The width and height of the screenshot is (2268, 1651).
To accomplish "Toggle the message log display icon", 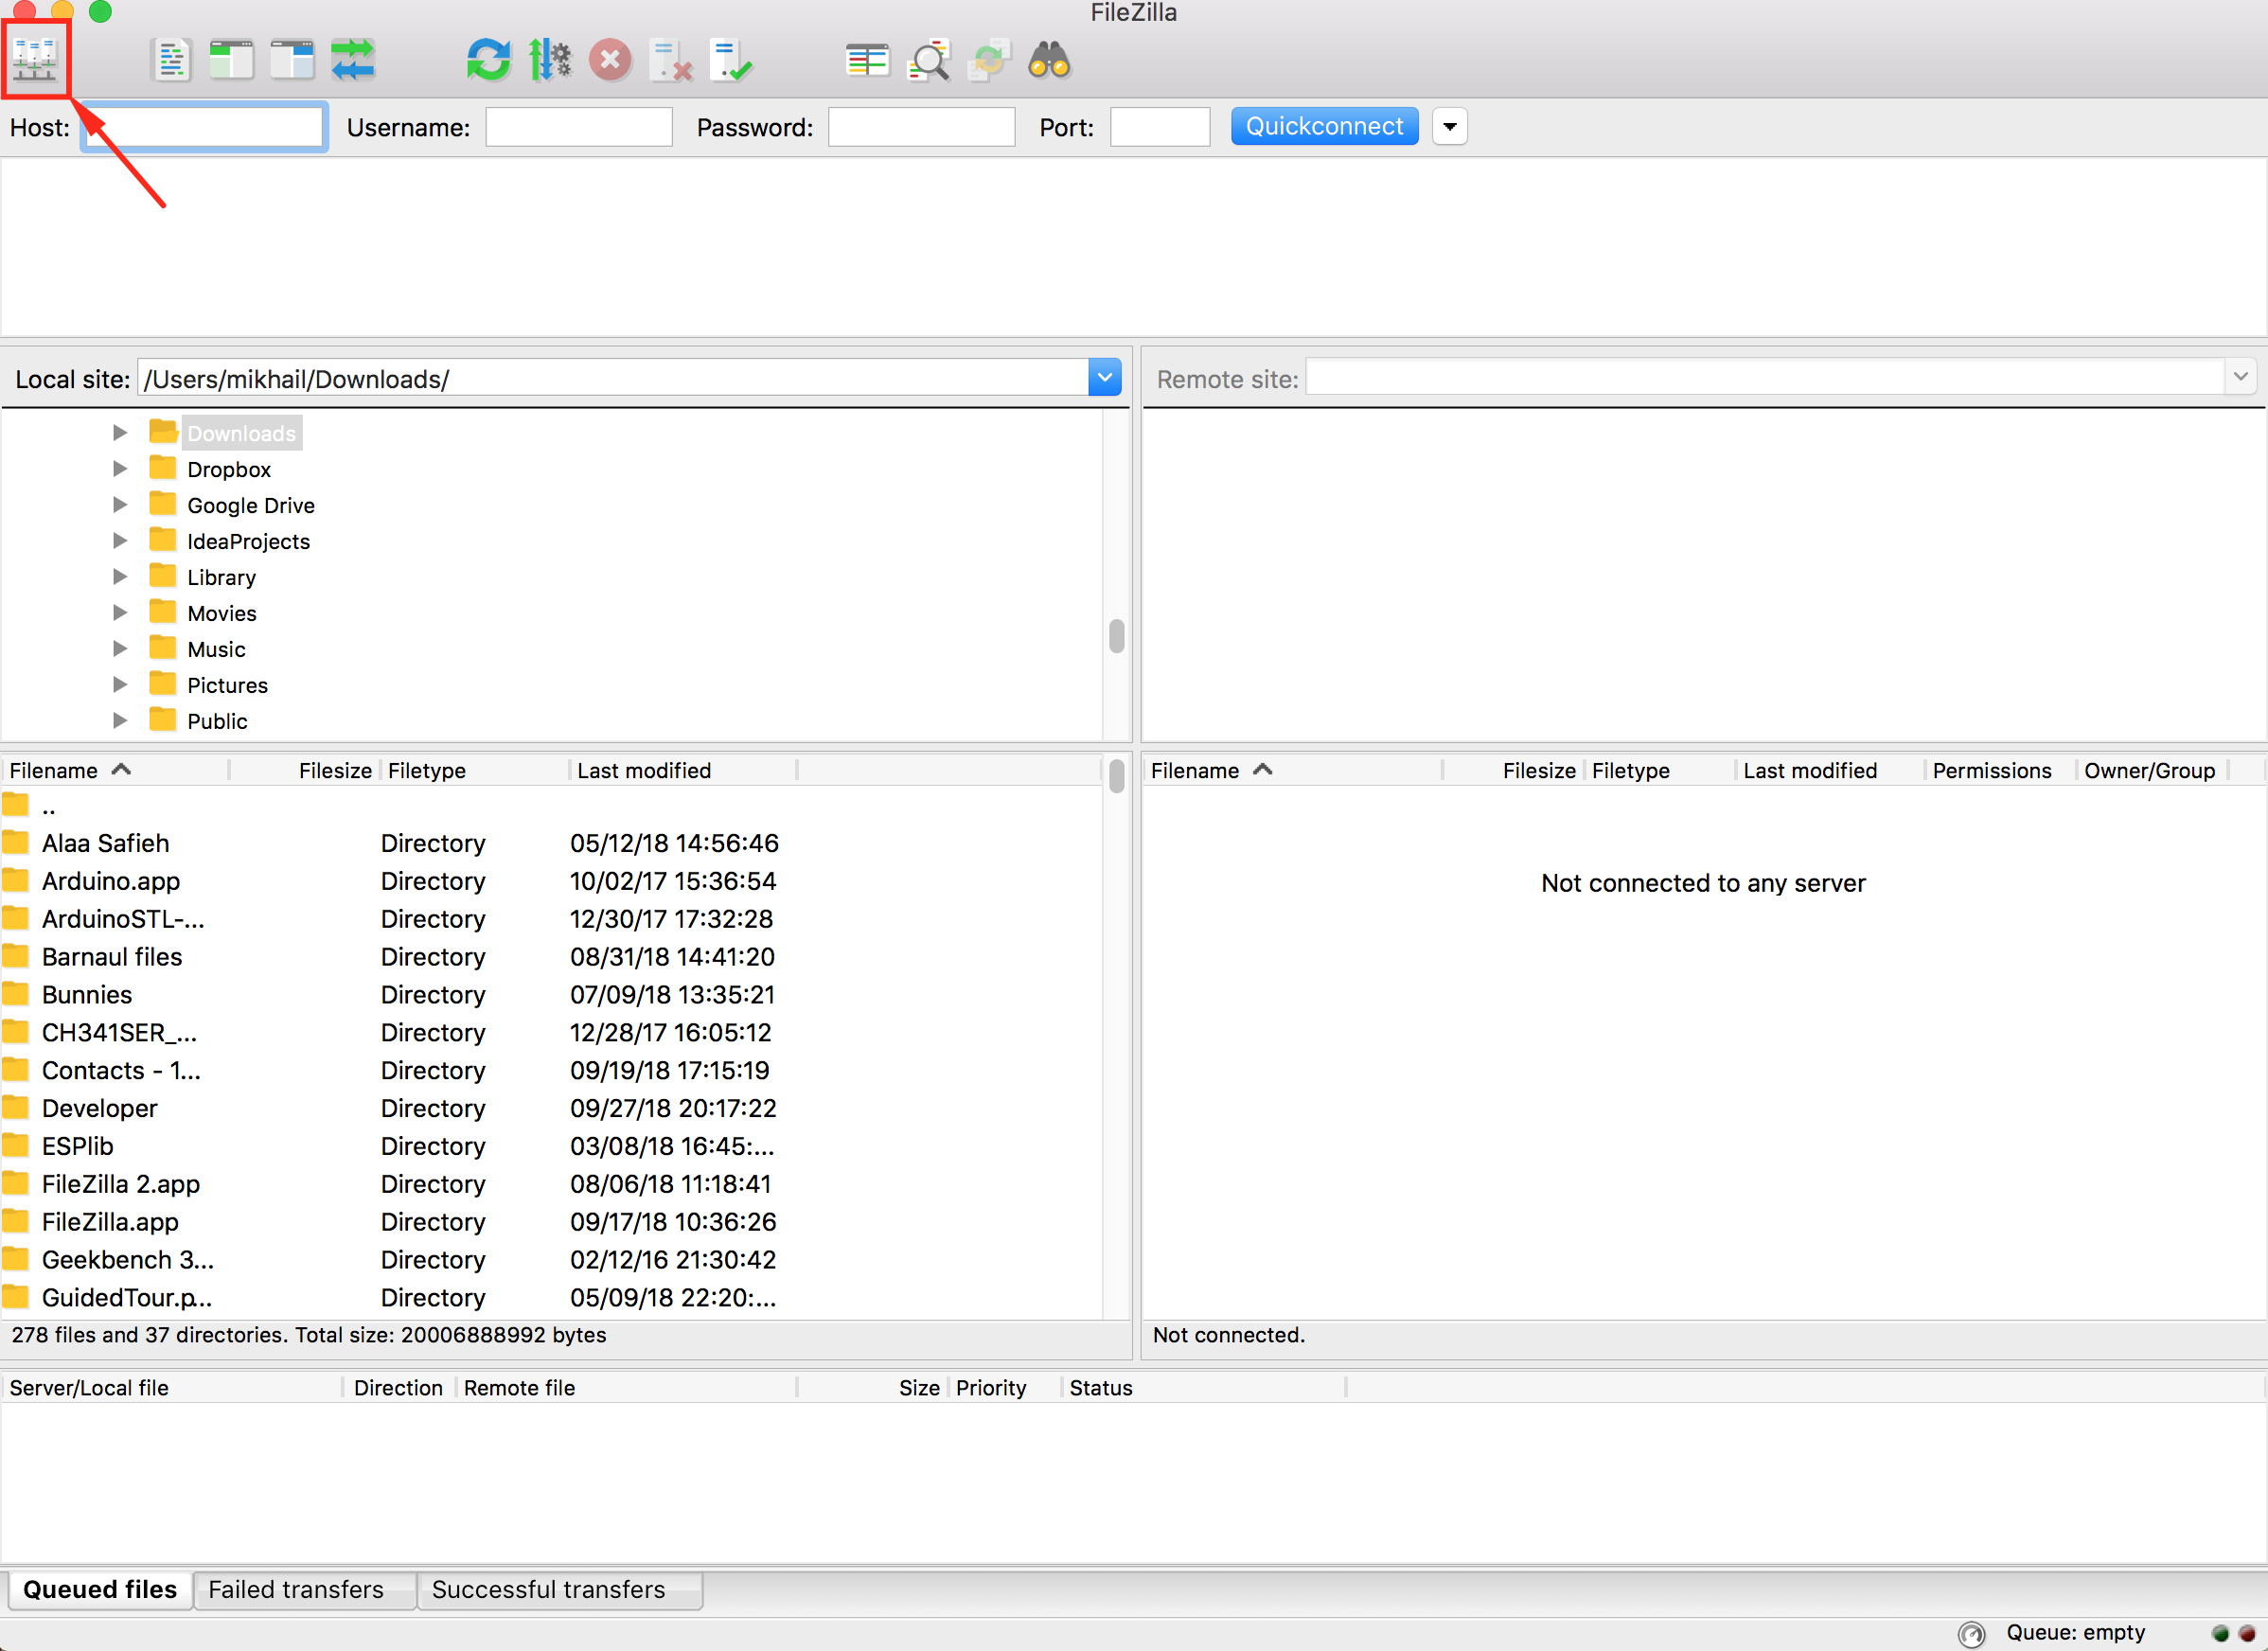I will (x=171, y=60).
